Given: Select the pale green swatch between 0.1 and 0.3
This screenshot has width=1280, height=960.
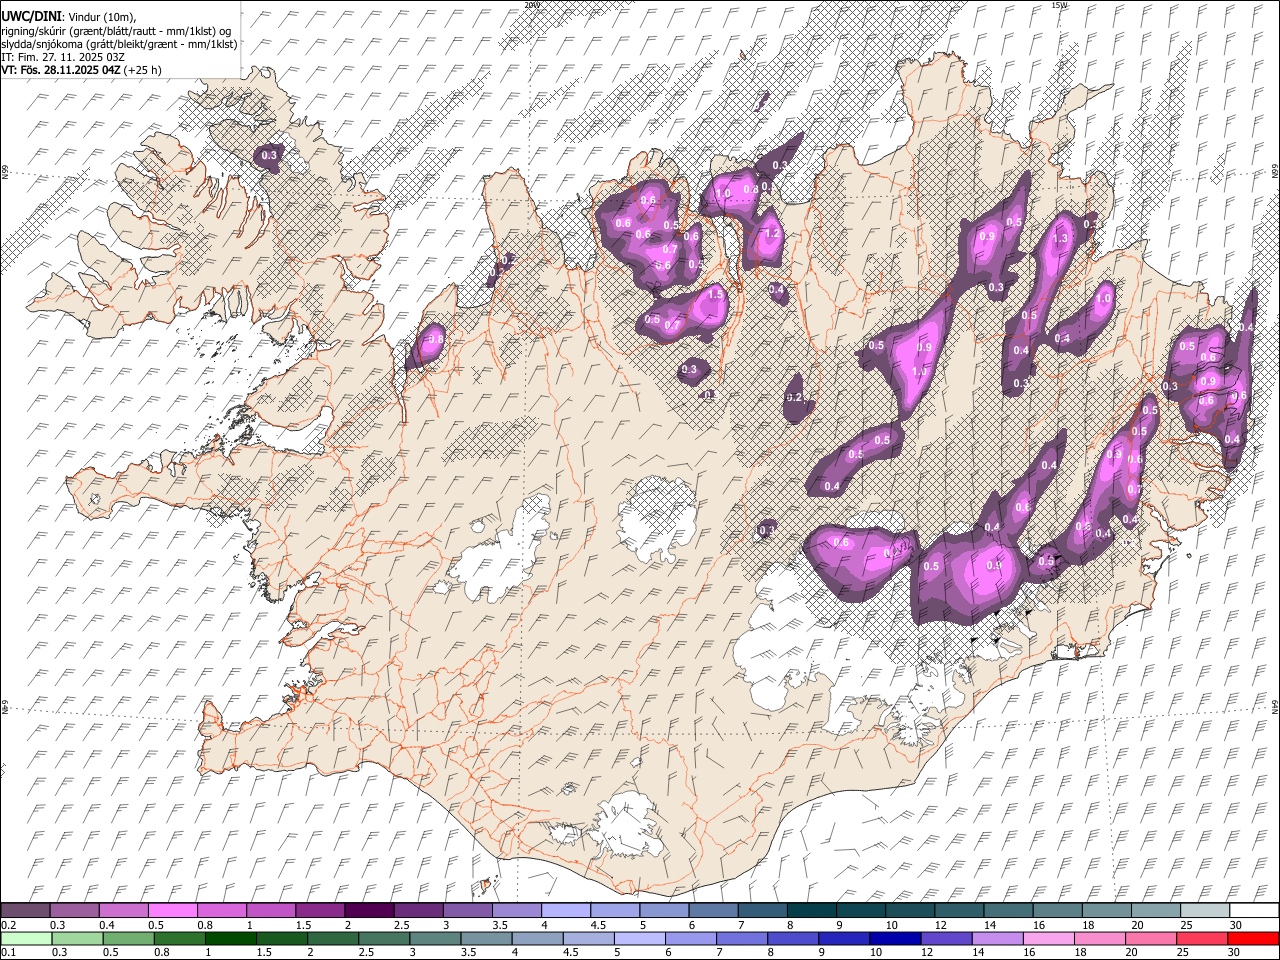Looking at the screenshot, I should 25,938.
